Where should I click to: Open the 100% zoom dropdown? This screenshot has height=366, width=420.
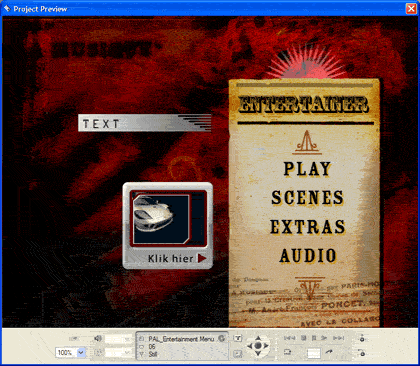[81, 352]
